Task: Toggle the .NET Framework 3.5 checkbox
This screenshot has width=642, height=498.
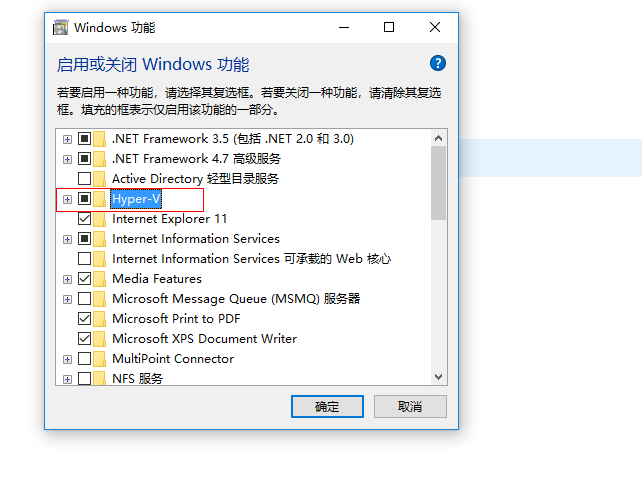Action: [x=84, y=139]
